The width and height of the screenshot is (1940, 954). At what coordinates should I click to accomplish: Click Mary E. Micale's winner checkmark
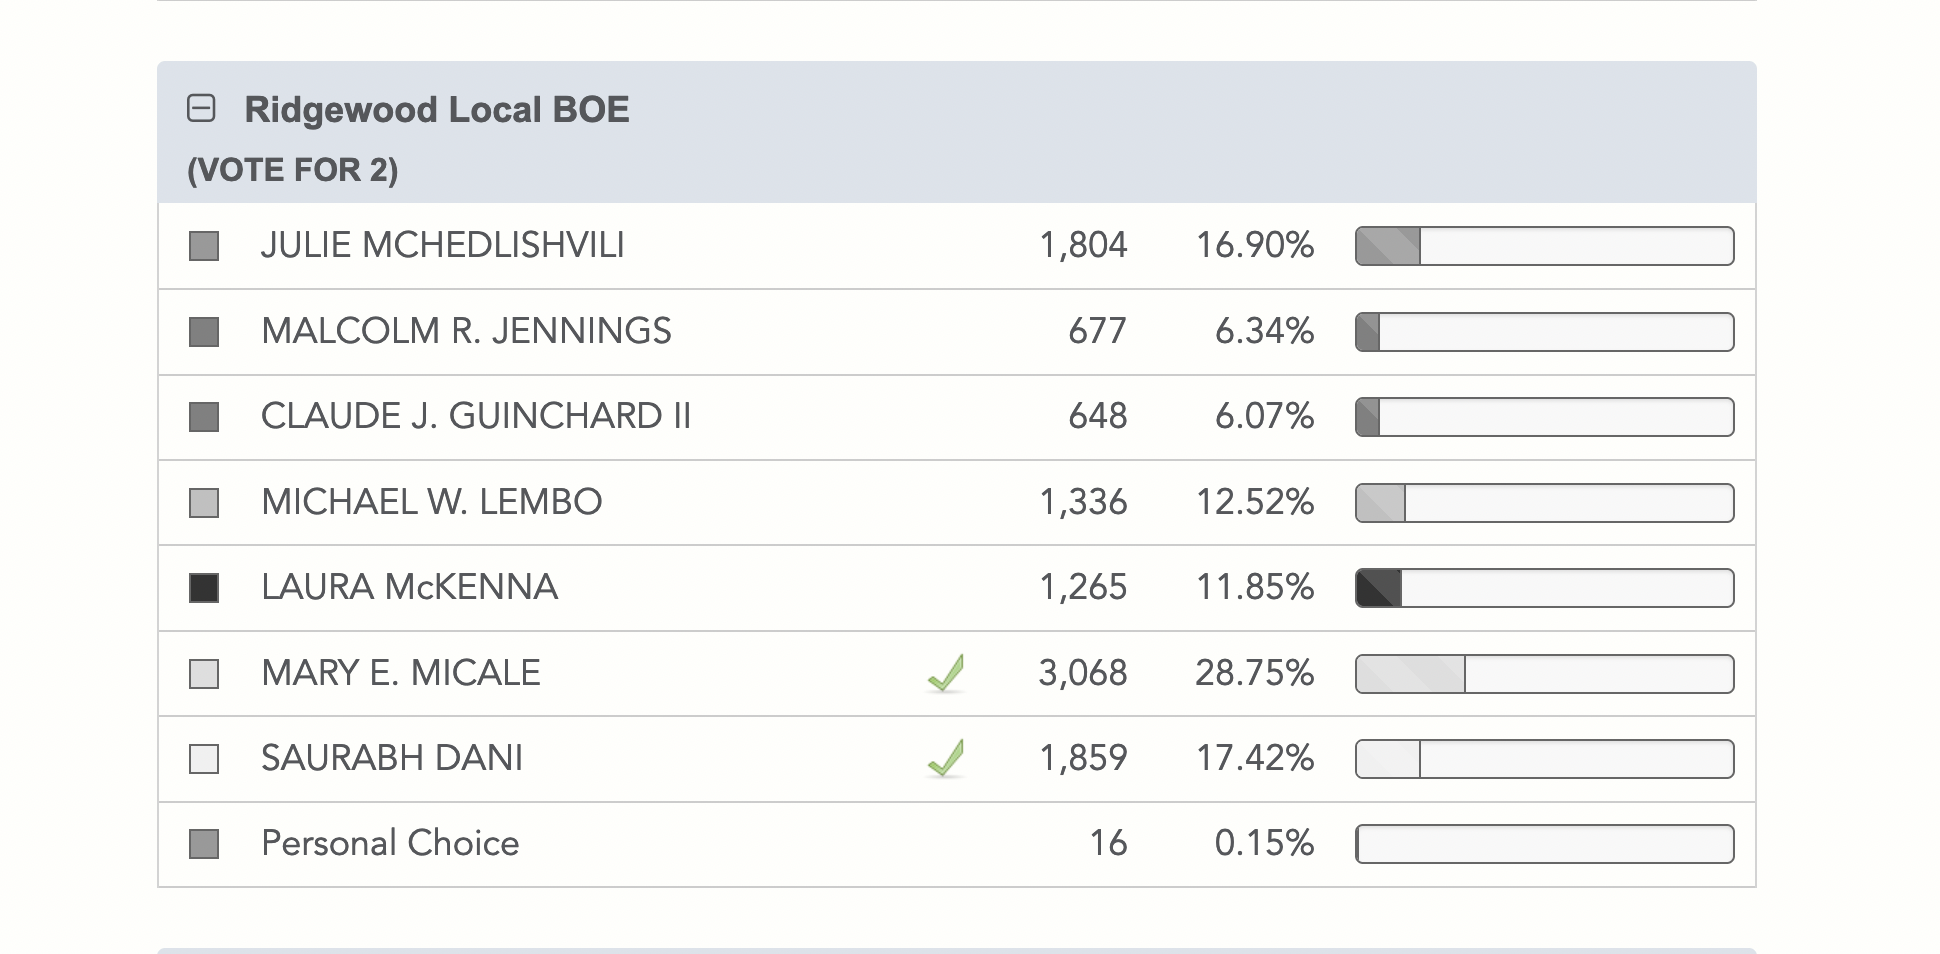click(x=946, y=673)
